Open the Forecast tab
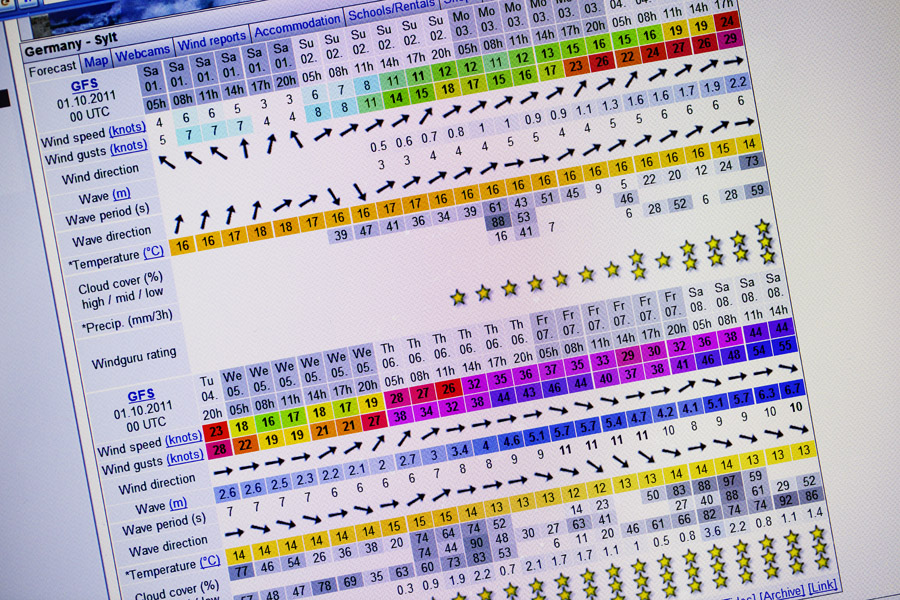 tap(52, 69)
